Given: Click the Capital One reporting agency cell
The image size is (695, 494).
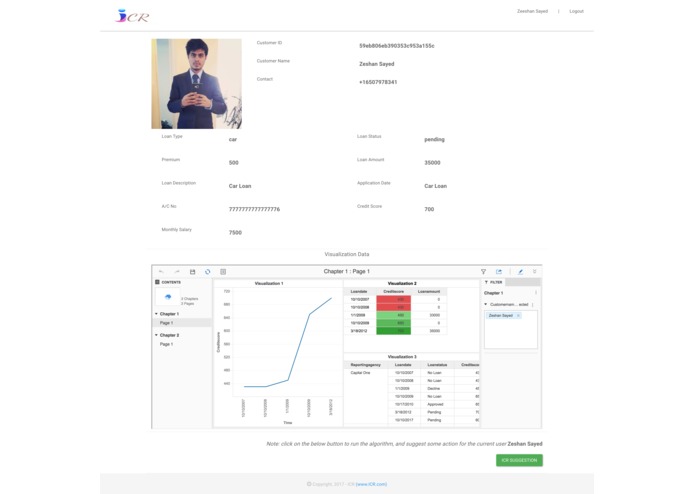Looking at the screenshot, I should pyautogui.click(x=360, y=373).
